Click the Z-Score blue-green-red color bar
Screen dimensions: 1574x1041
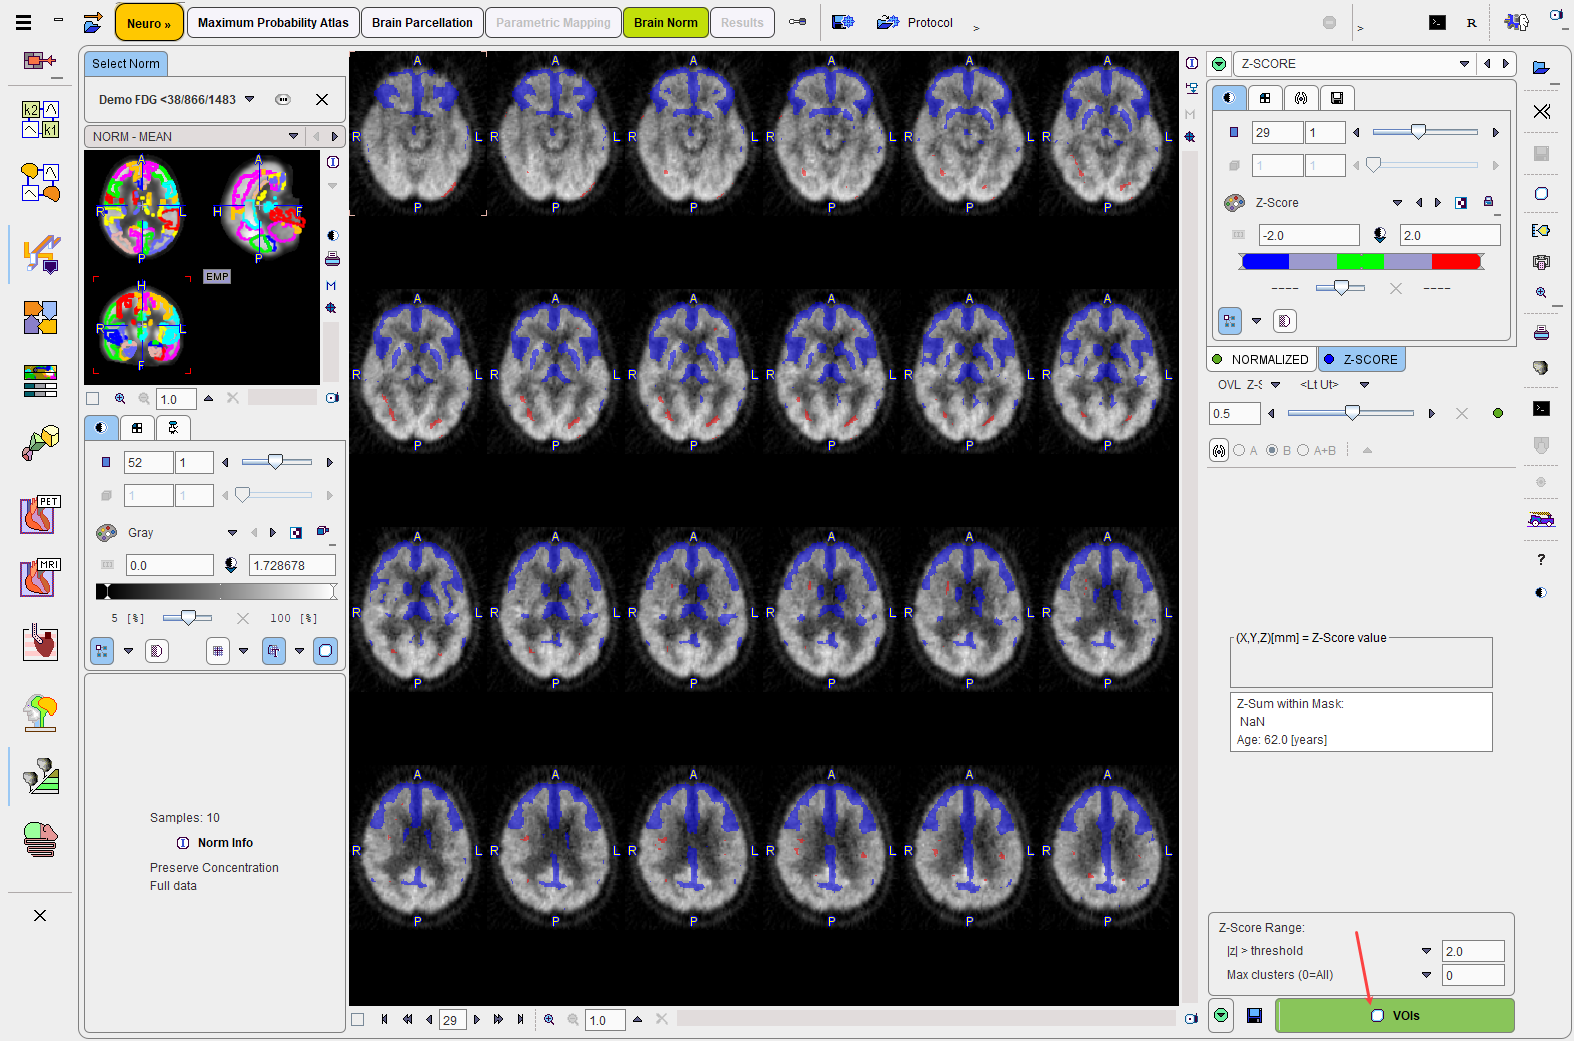[1360, 261]
